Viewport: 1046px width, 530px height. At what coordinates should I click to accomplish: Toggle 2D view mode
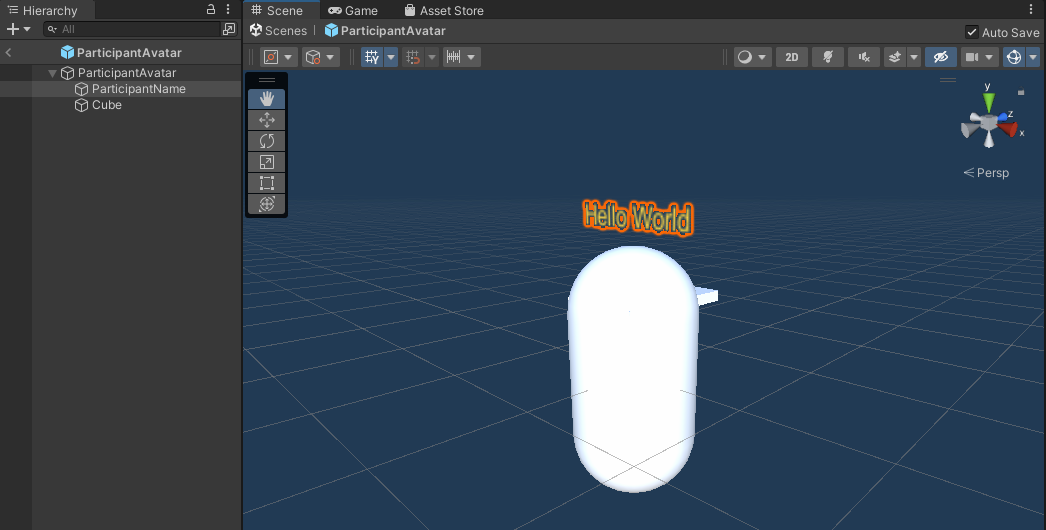[792, 57]
